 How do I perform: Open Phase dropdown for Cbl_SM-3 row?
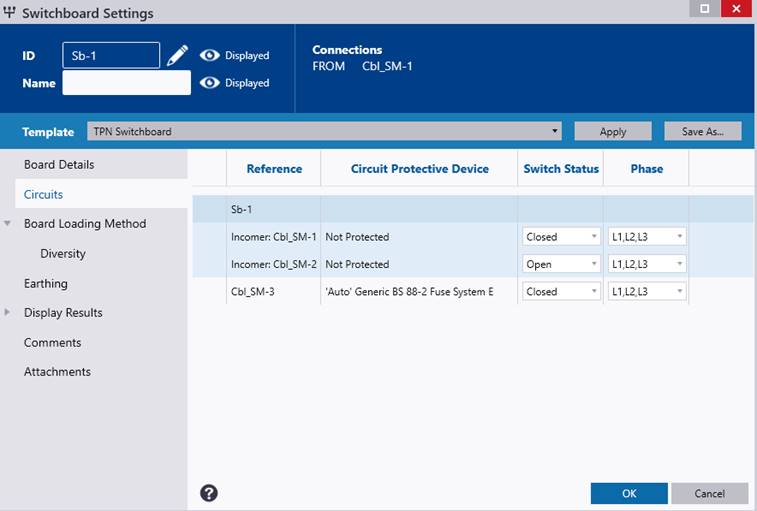(x=646, y=291)
